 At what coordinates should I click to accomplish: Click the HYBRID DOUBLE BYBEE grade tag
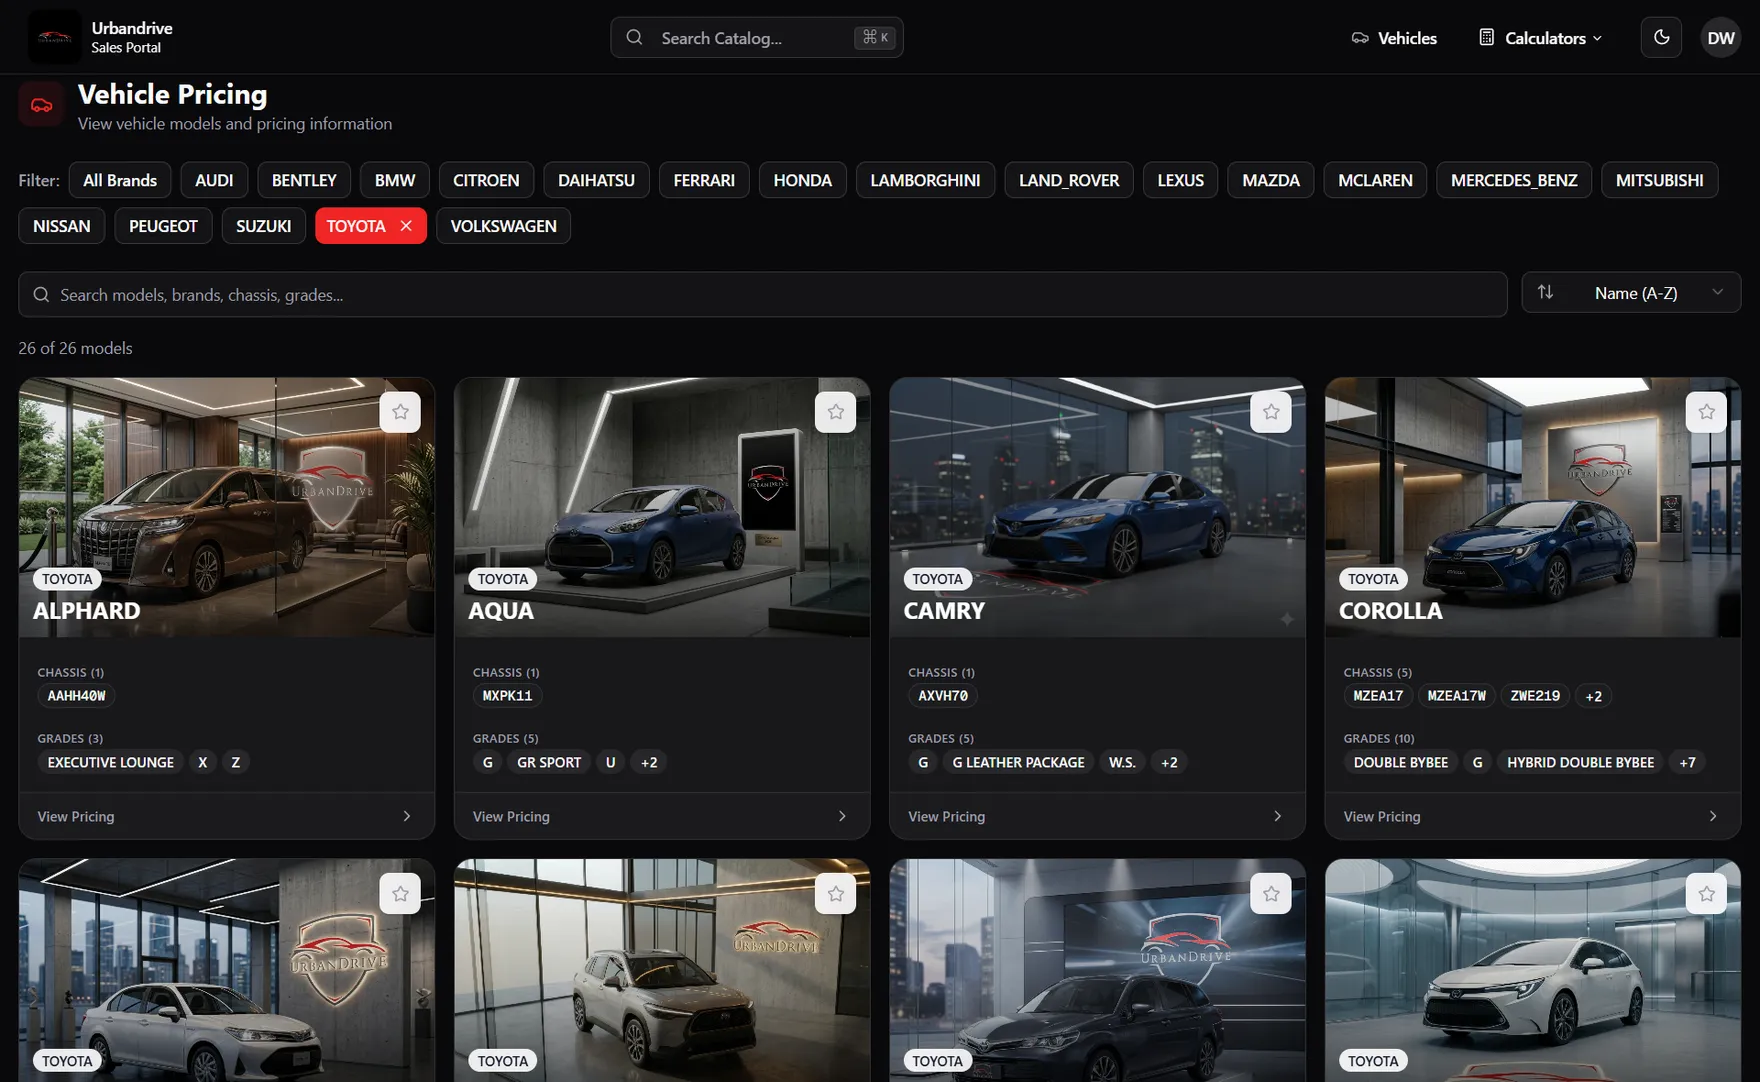click(1580, 762)
